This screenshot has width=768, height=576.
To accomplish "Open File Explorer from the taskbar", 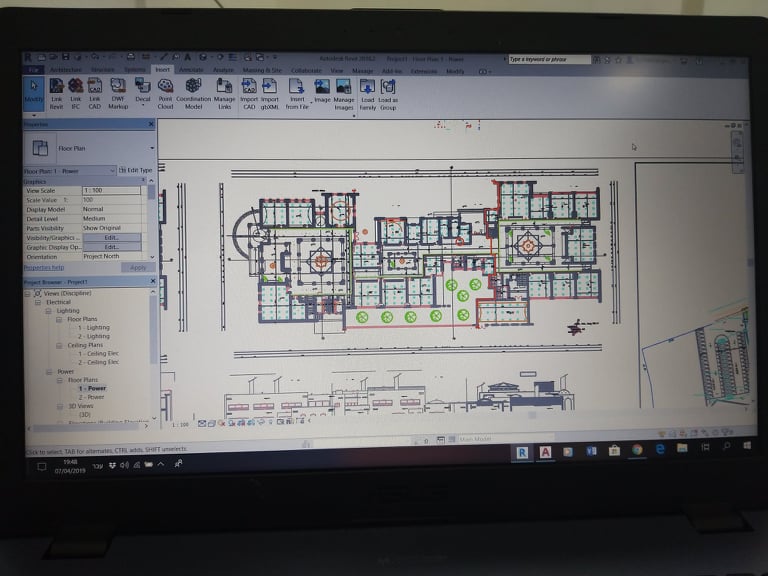I will click(x=682, y=448).
